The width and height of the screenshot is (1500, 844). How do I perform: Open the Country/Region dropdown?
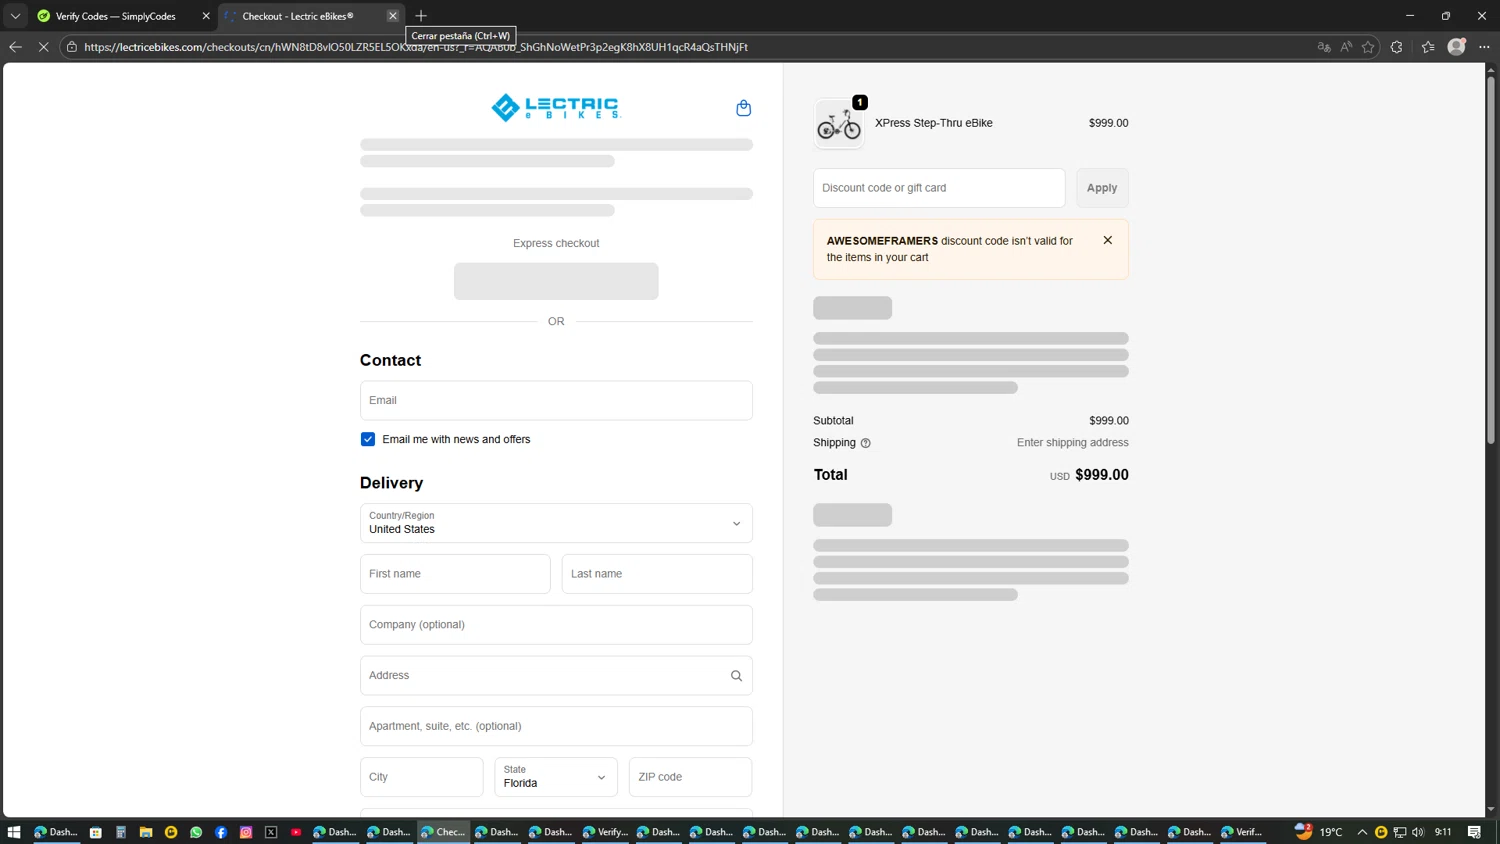coord(556,523)
